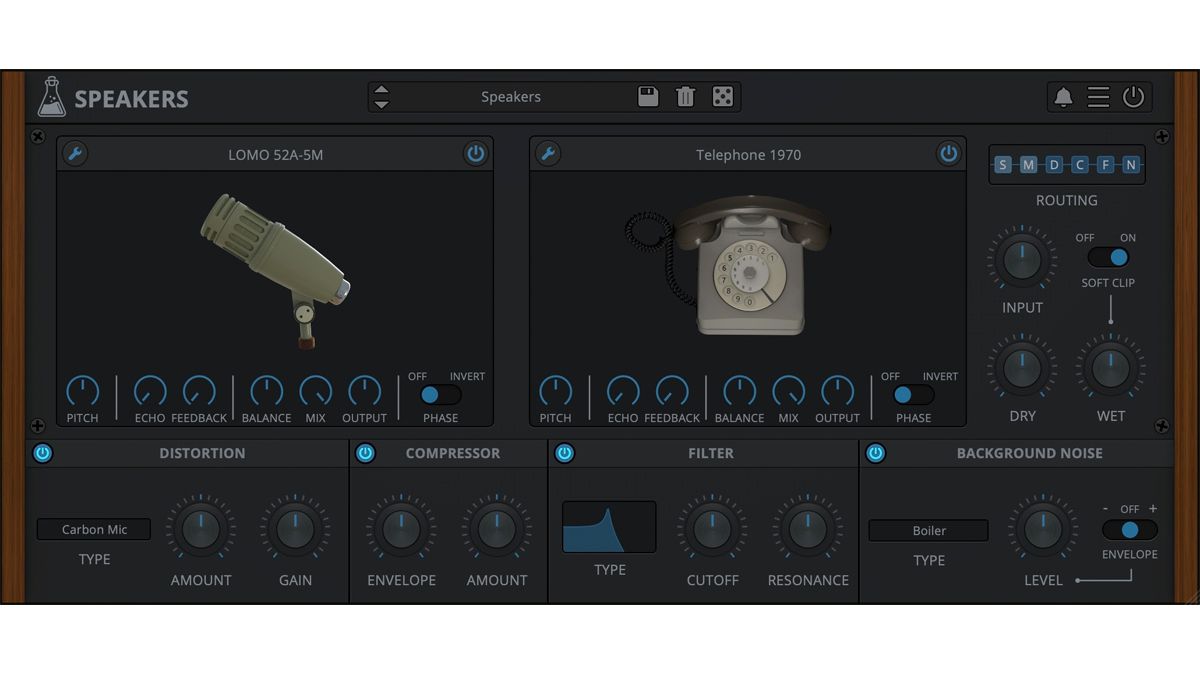The height and width of the screenshot is (675, 1200).
Task: Open the LOMO 52A-5M wrench settings
Action: (74, 154)
